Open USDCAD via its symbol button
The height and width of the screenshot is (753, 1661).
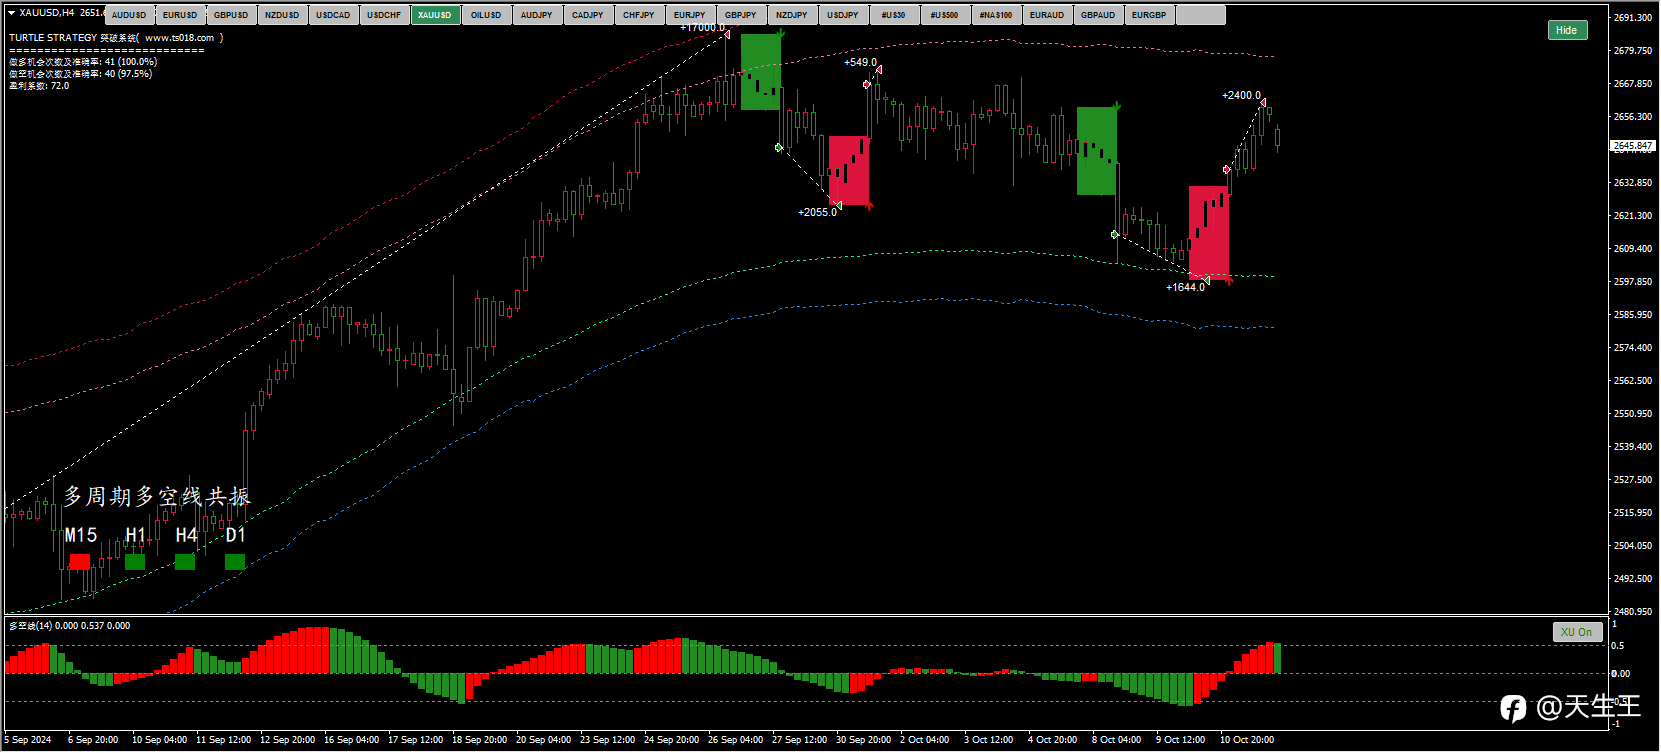(333, 15)
